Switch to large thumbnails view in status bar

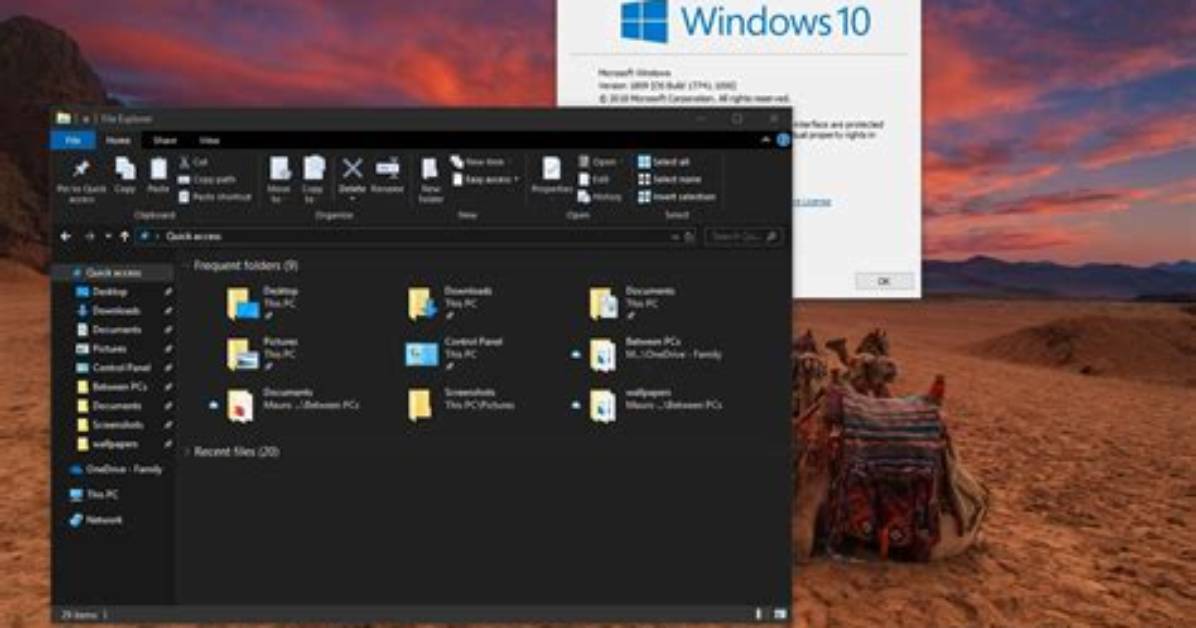[x=780, y=614]
